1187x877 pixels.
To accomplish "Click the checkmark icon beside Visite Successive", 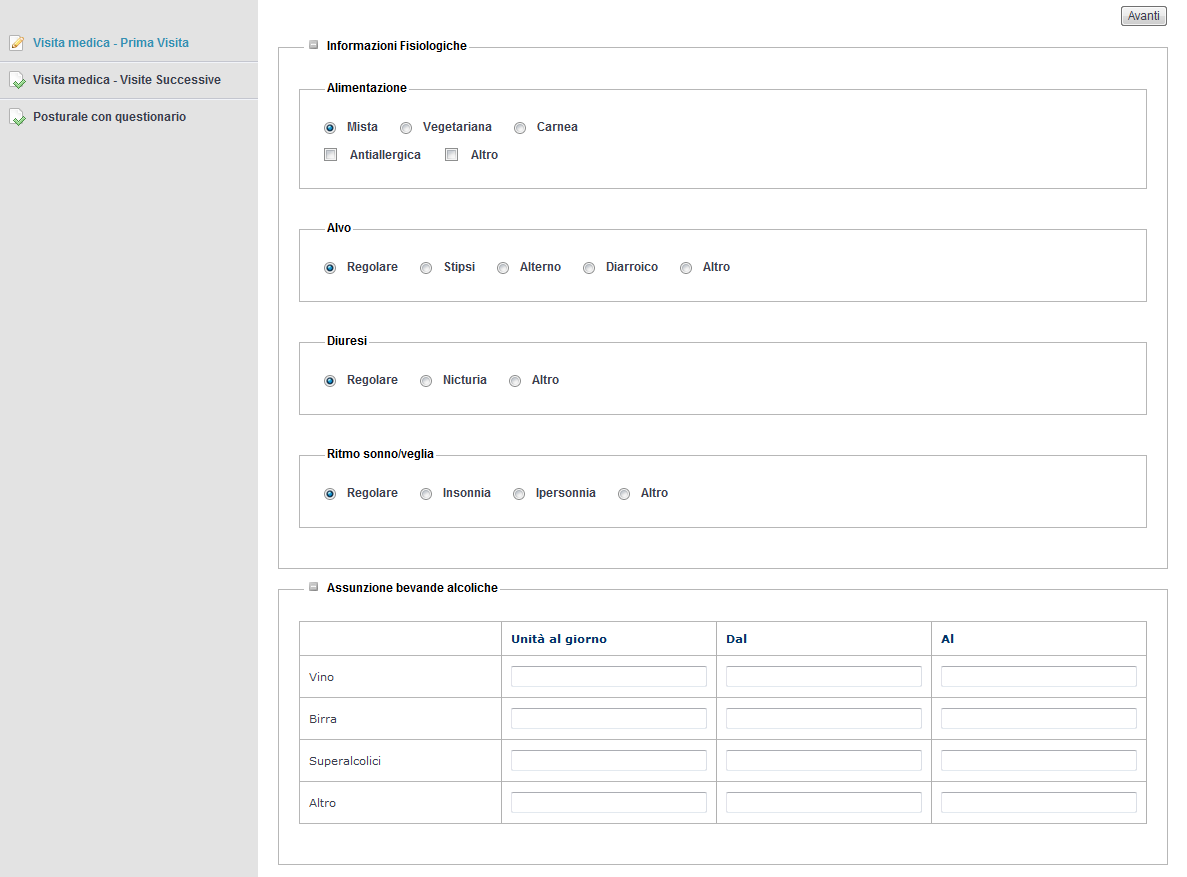I will click(17, 80).
